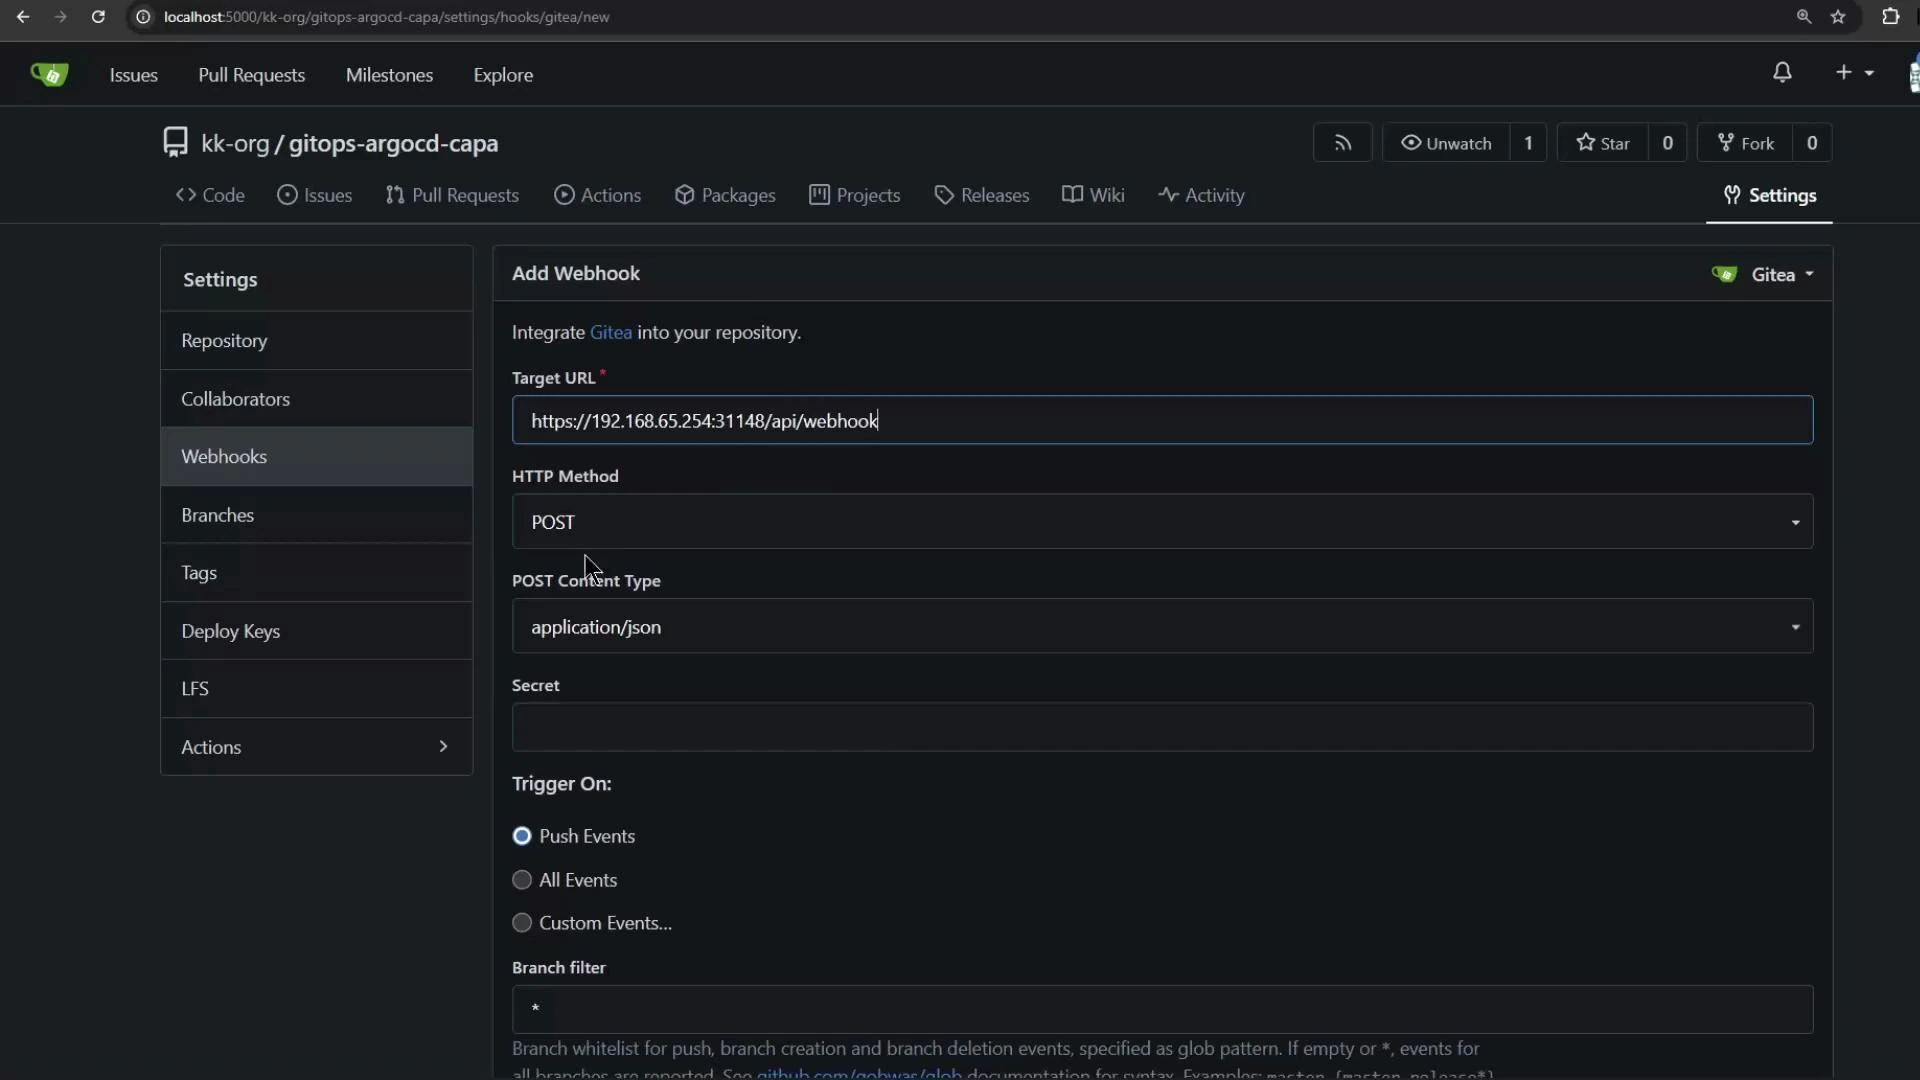
Task: Follow the Gitea integration link
Action: tap(611, 332)
